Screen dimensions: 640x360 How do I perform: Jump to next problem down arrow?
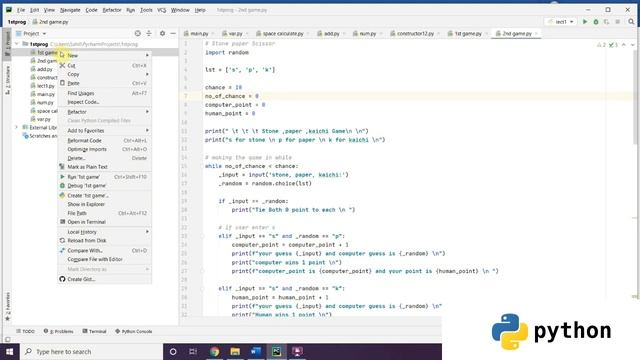[632, 44]
